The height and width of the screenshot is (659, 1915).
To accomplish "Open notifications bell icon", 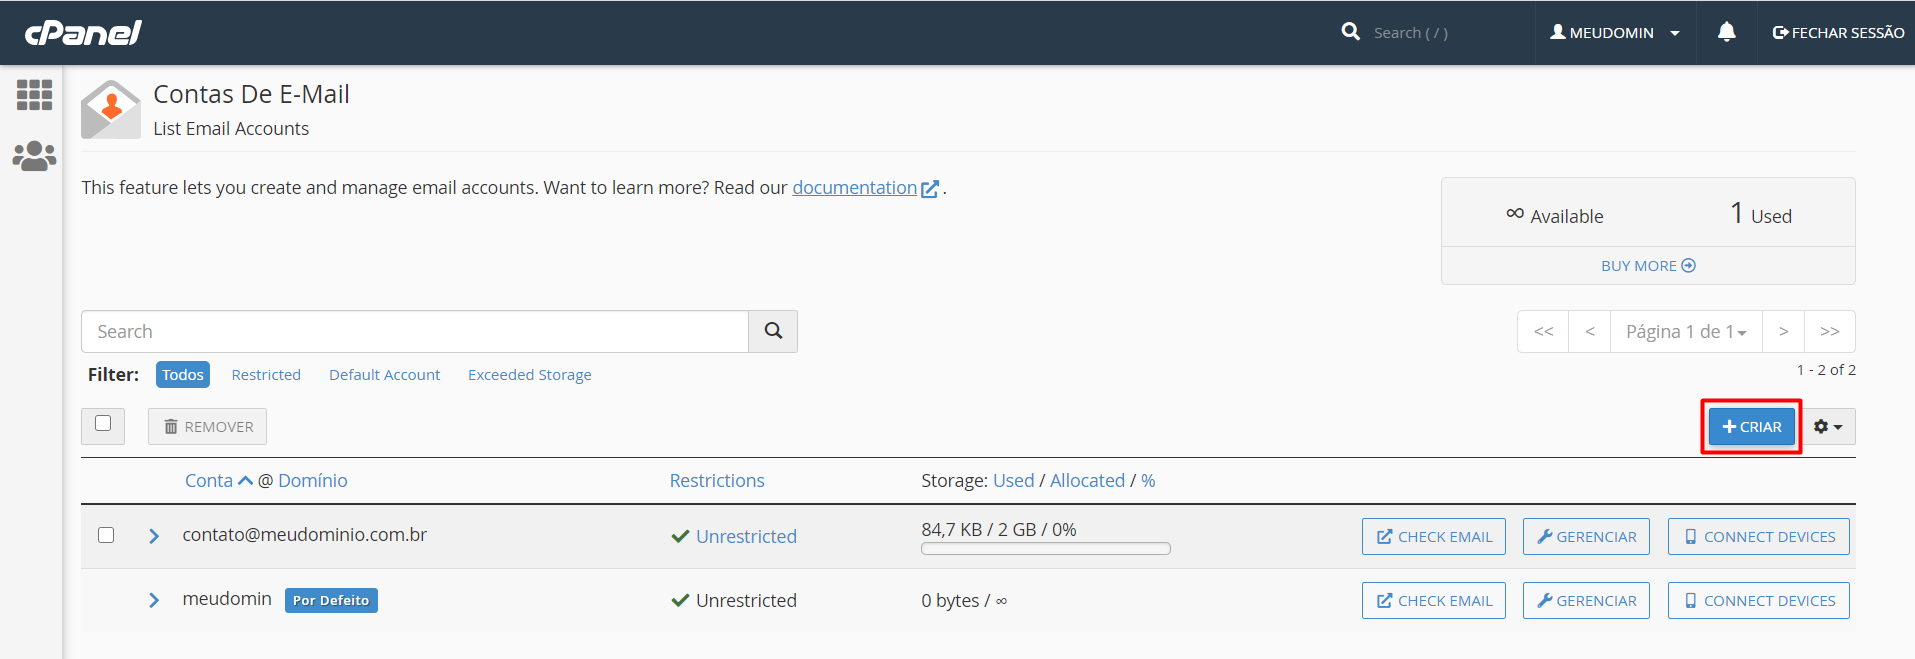I will coord(1727,32).
